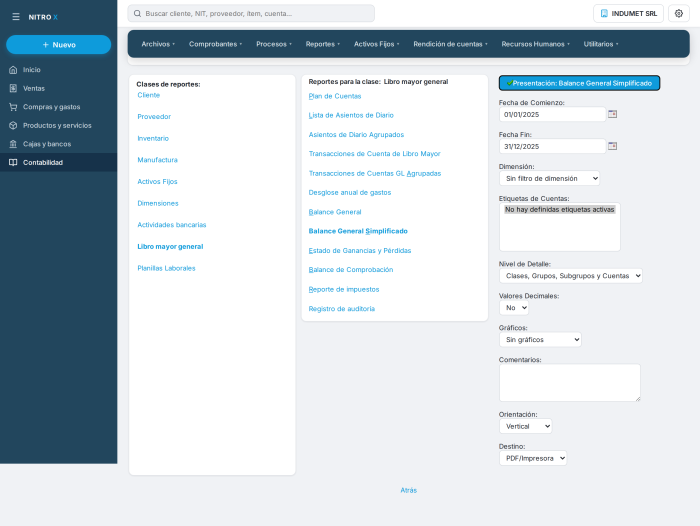This screenshot has height=526, width=700.
Task: Open calendar picker for Fecha de Comienzo
Action: tap(612, 114)
